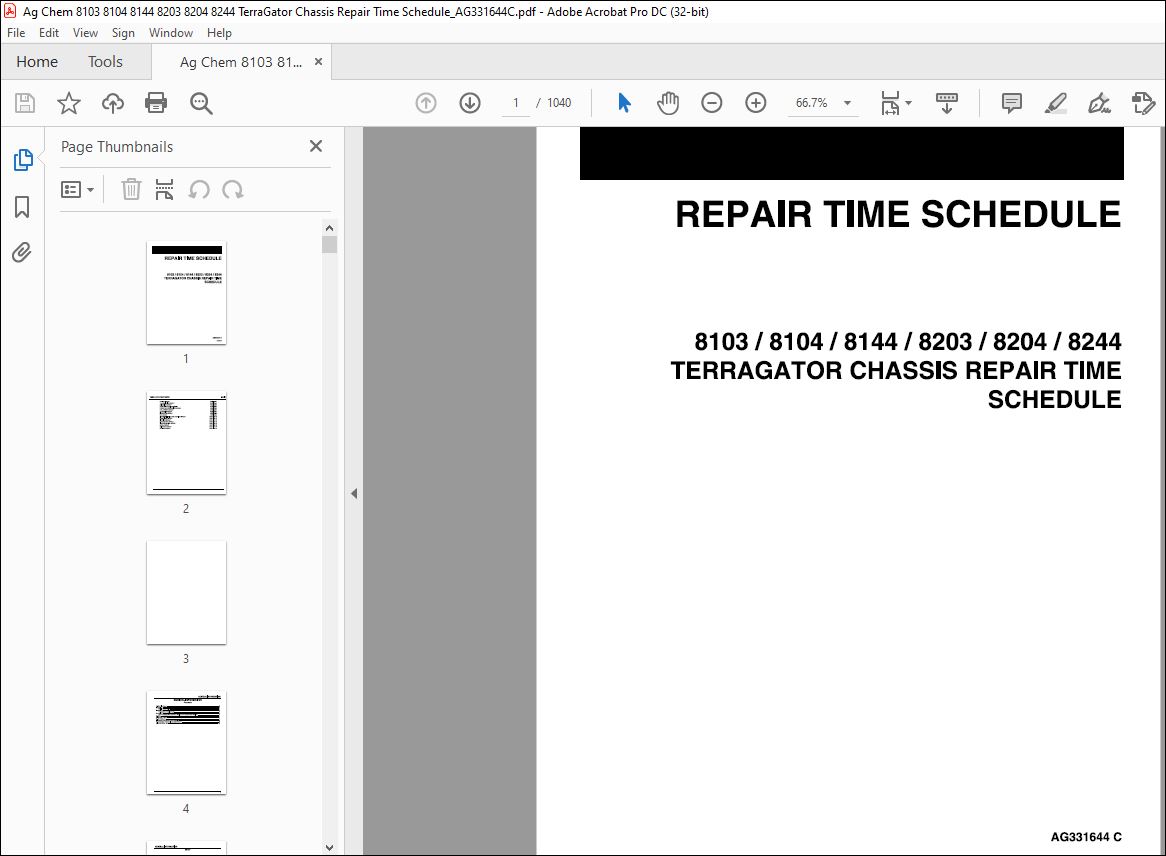Select the Highlight text tool

click(x=1055, y=103)
